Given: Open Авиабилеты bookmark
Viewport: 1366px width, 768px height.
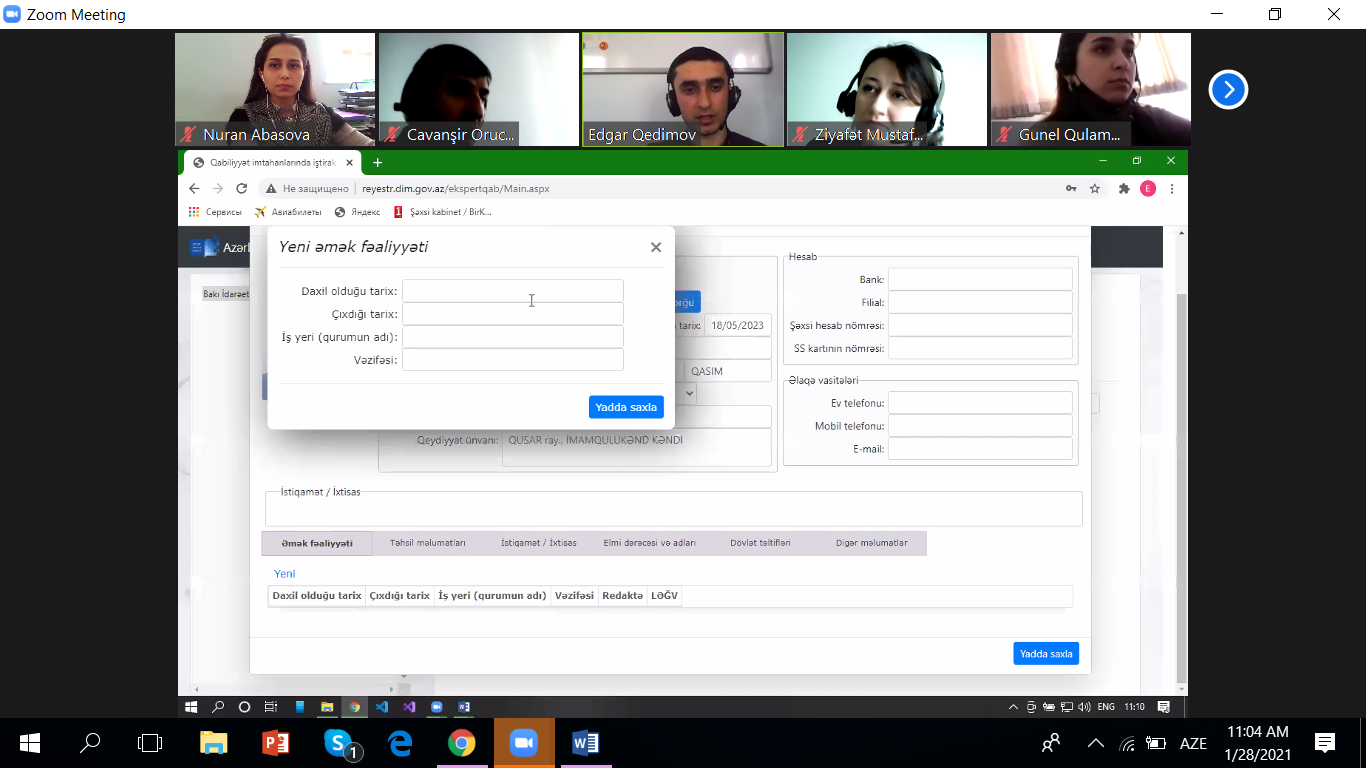Looking at the screenshot, I should (x=288, y=212).
